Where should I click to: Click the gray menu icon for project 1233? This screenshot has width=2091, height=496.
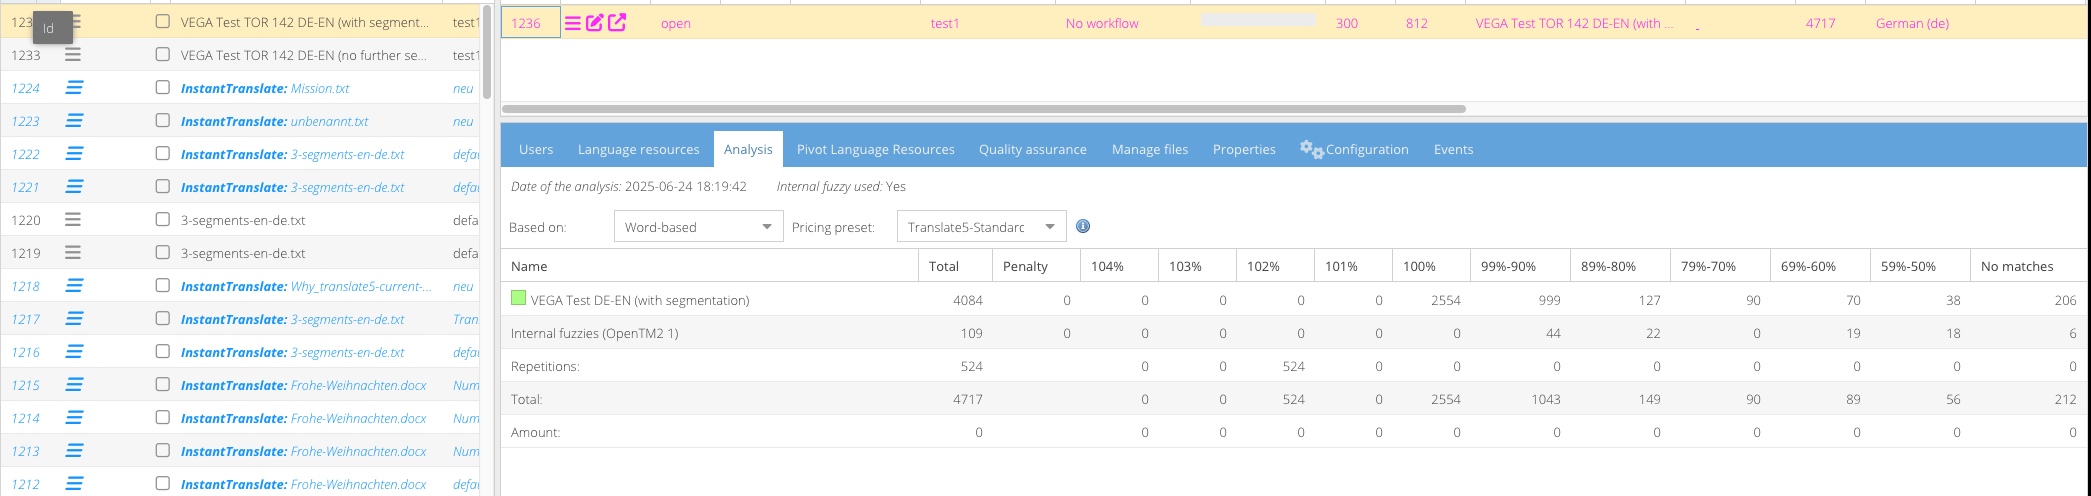tap(73, 55)
